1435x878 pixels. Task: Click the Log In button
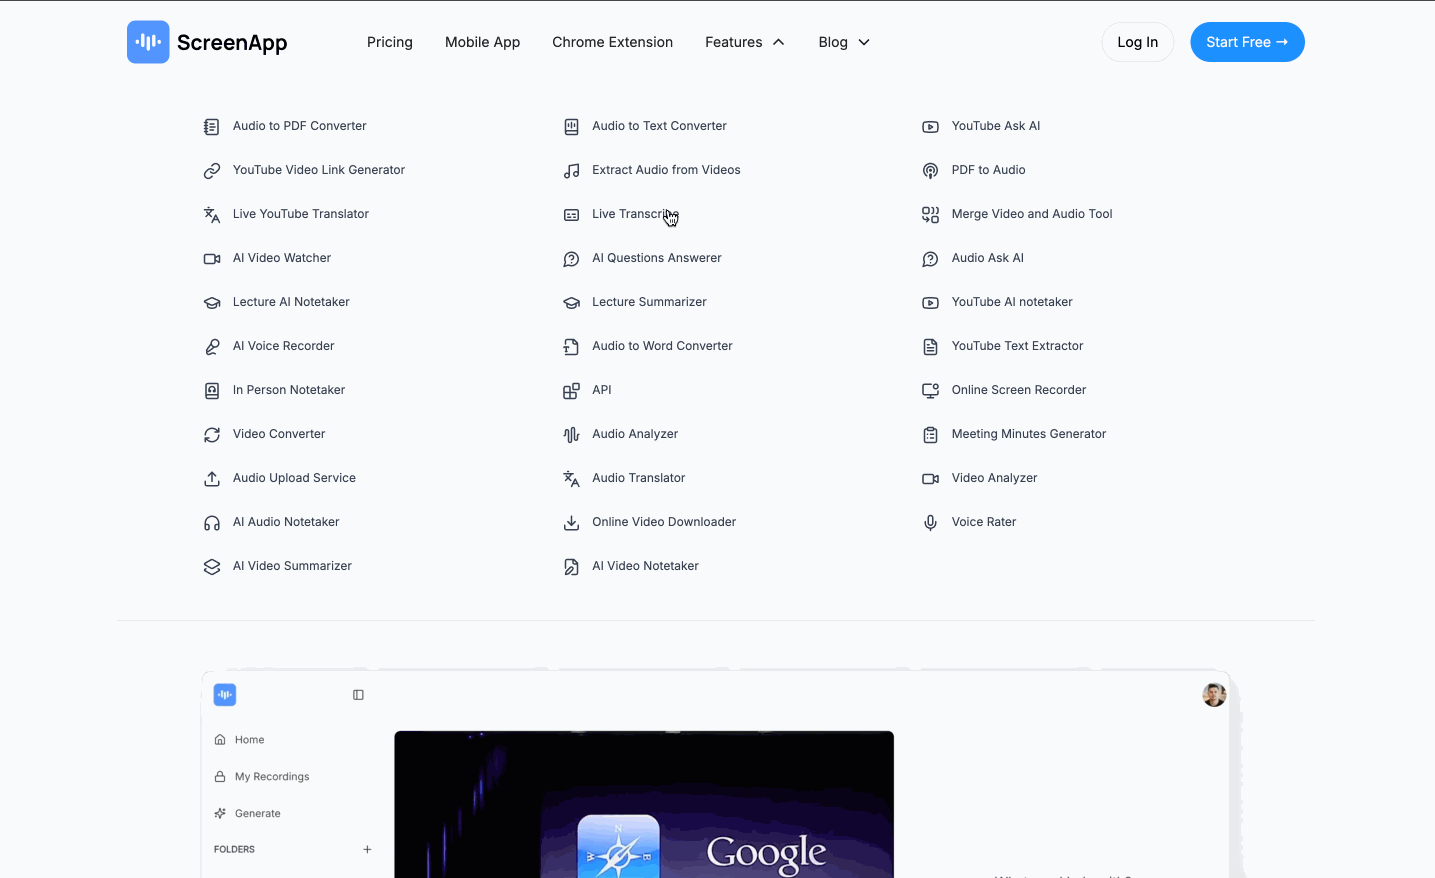1137,42
